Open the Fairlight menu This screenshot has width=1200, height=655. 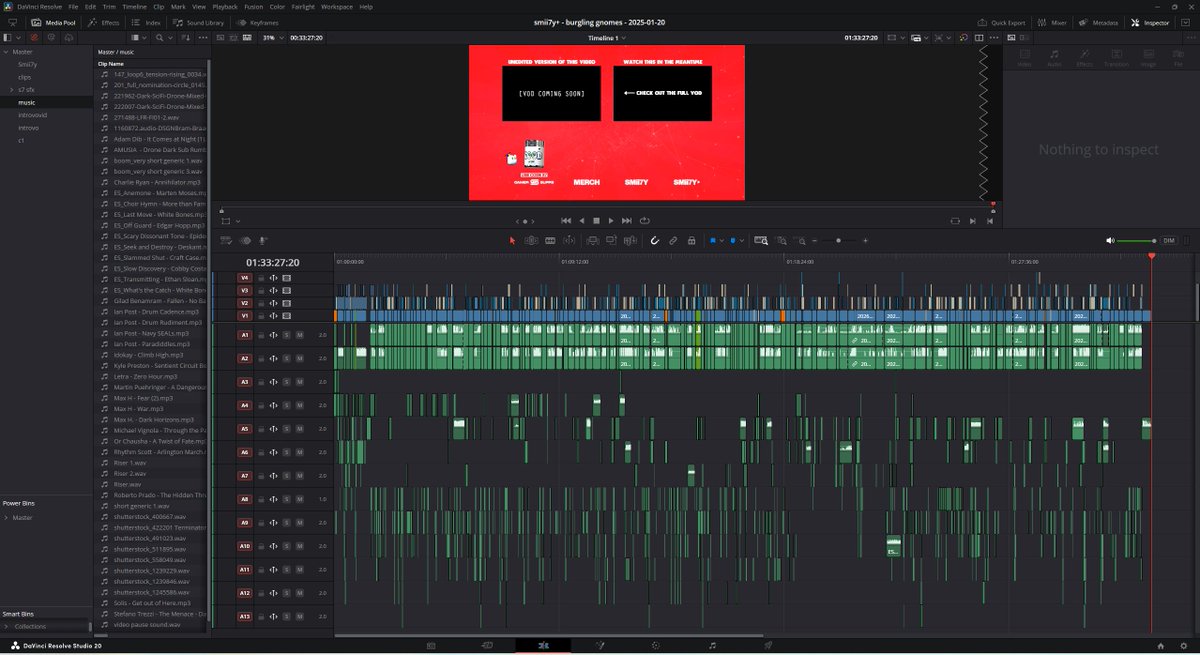point(303,6)
